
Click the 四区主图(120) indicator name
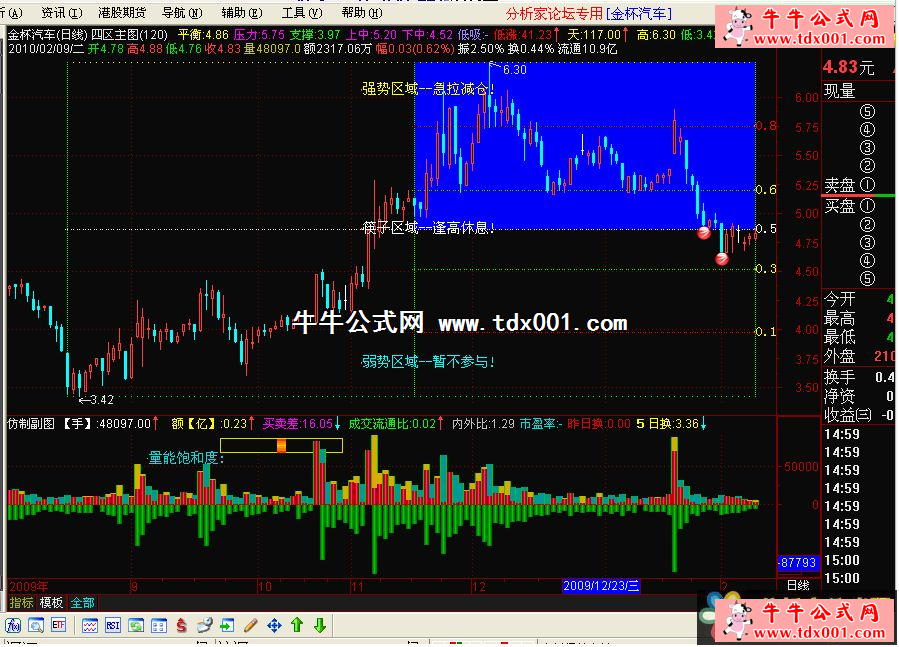click(130, 35)
